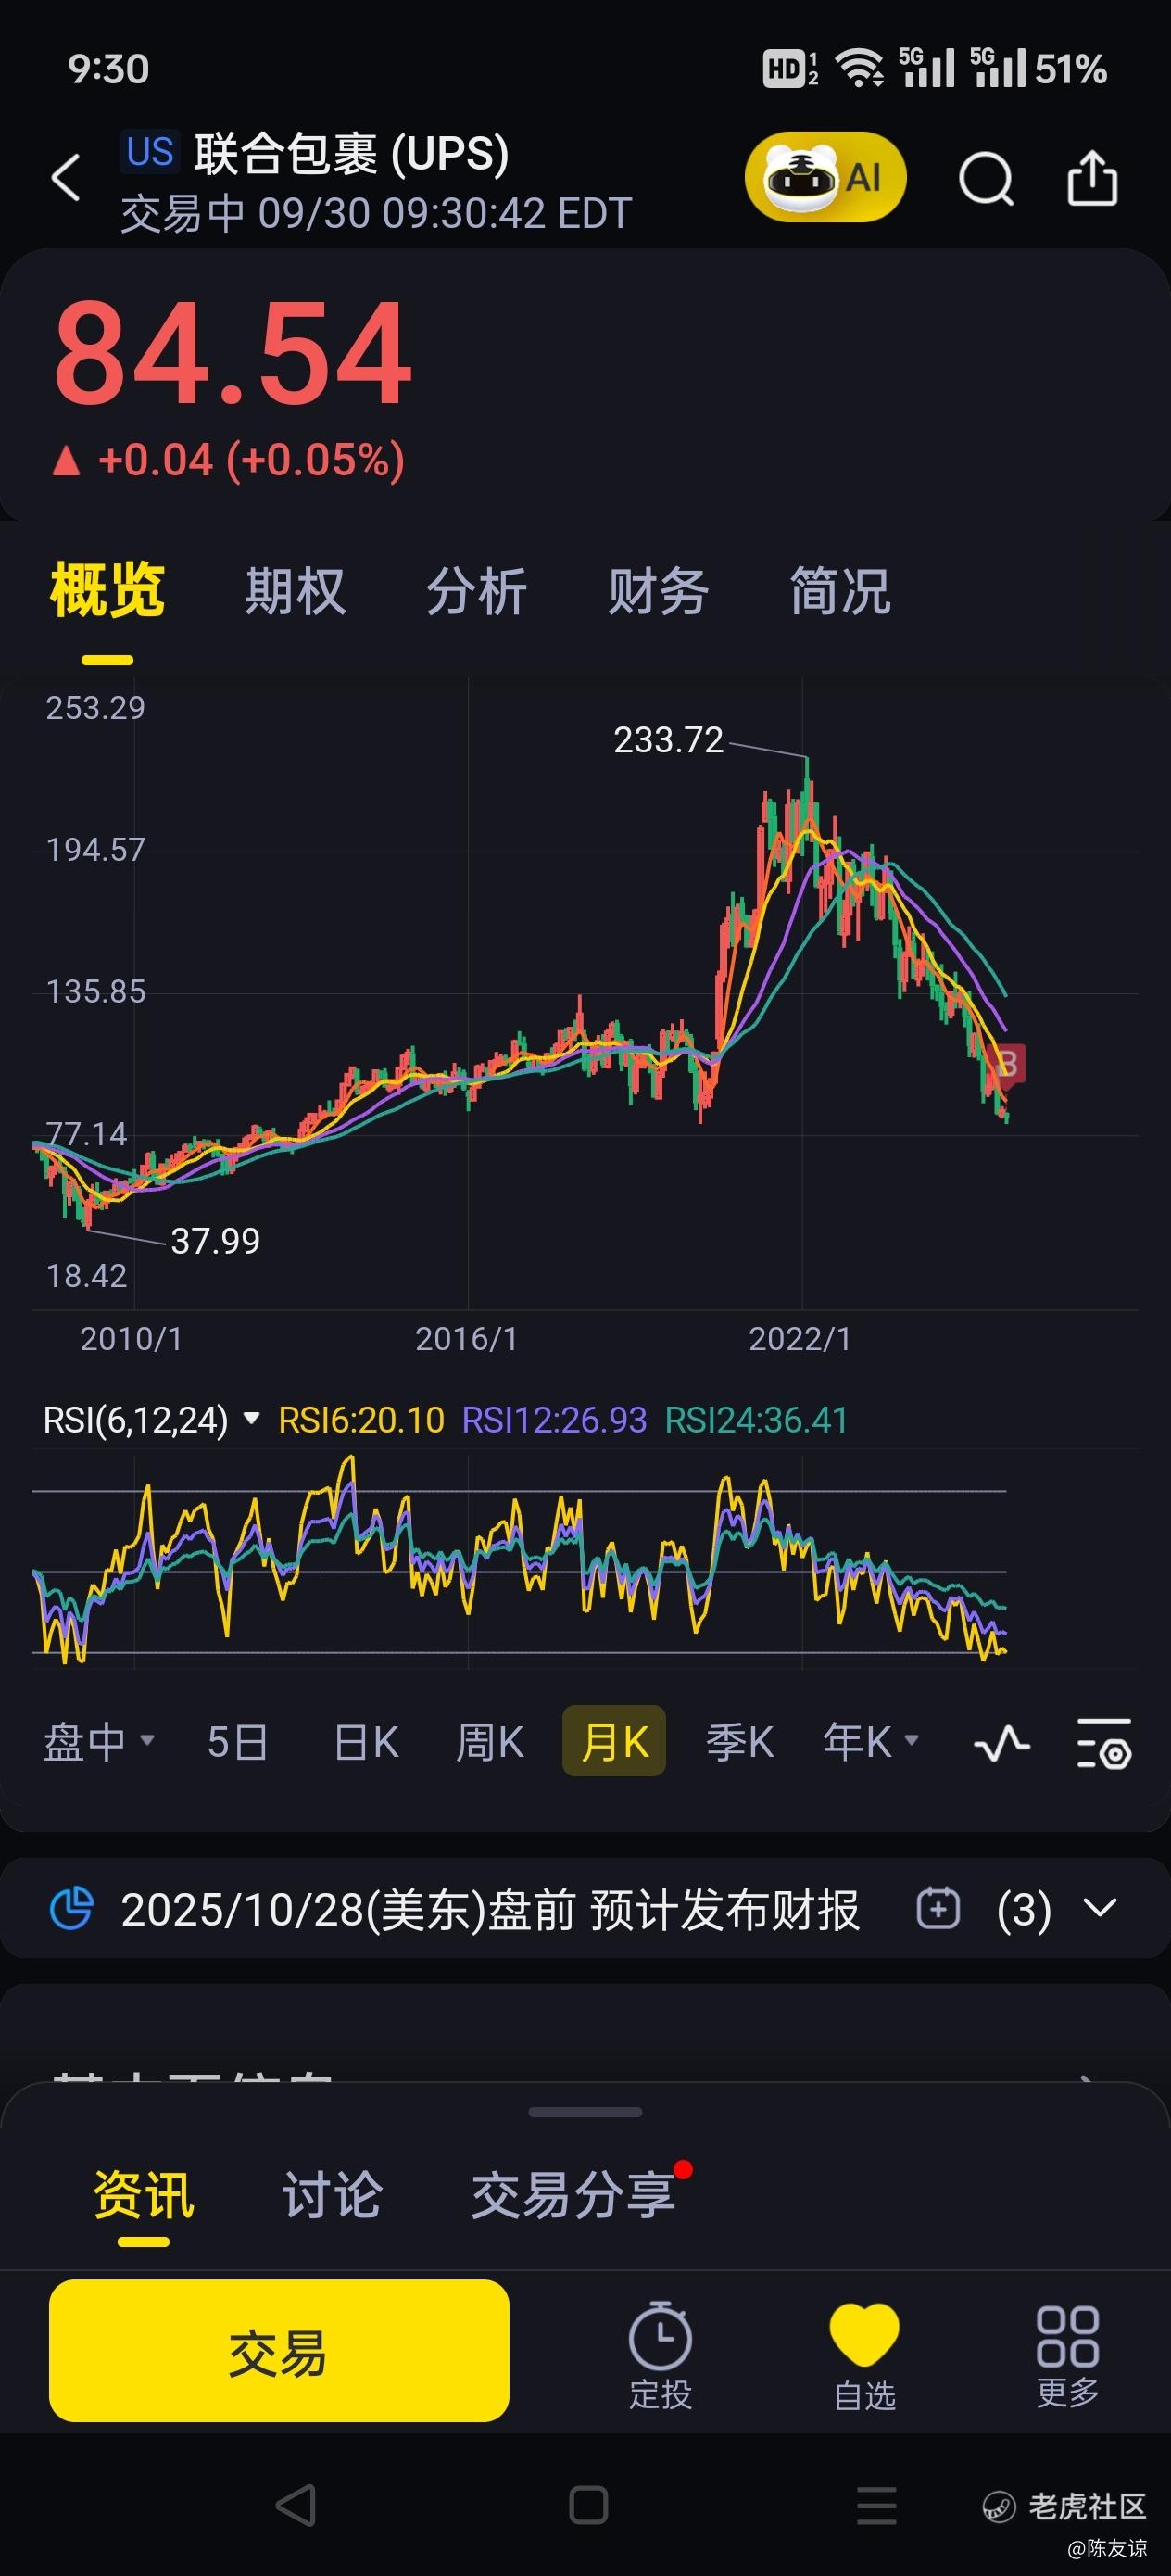Add earnings date to calendar icon
The image size is (1171, 2576).
(938, 1908)
